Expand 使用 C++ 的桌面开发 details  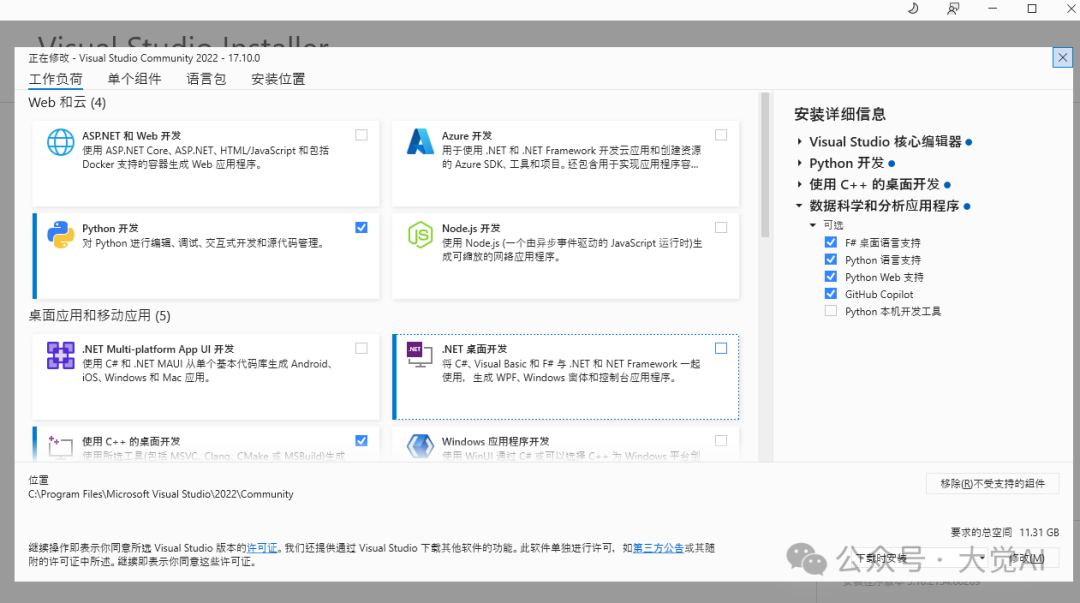799,184
